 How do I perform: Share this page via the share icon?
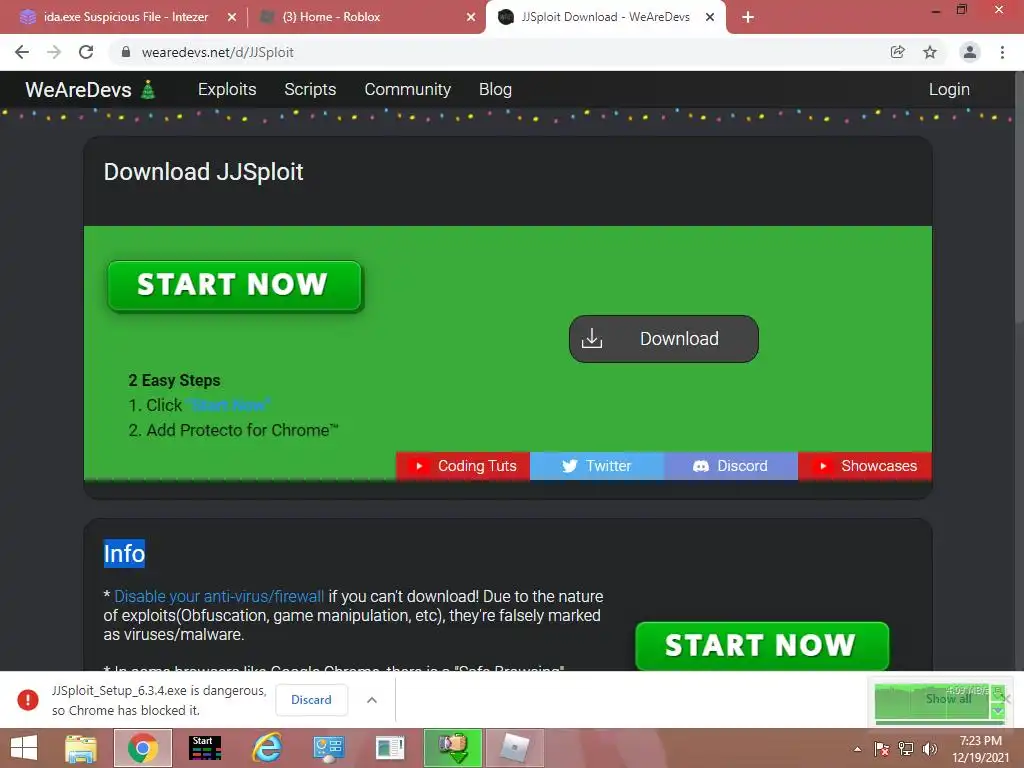[x=898, y=52]
